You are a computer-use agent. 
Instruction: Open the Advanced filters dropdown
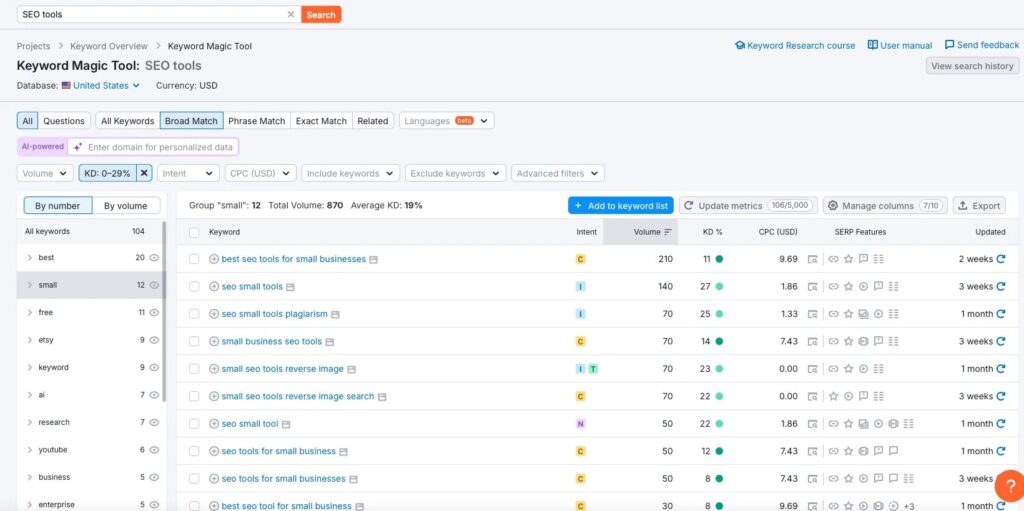point(558,173)
